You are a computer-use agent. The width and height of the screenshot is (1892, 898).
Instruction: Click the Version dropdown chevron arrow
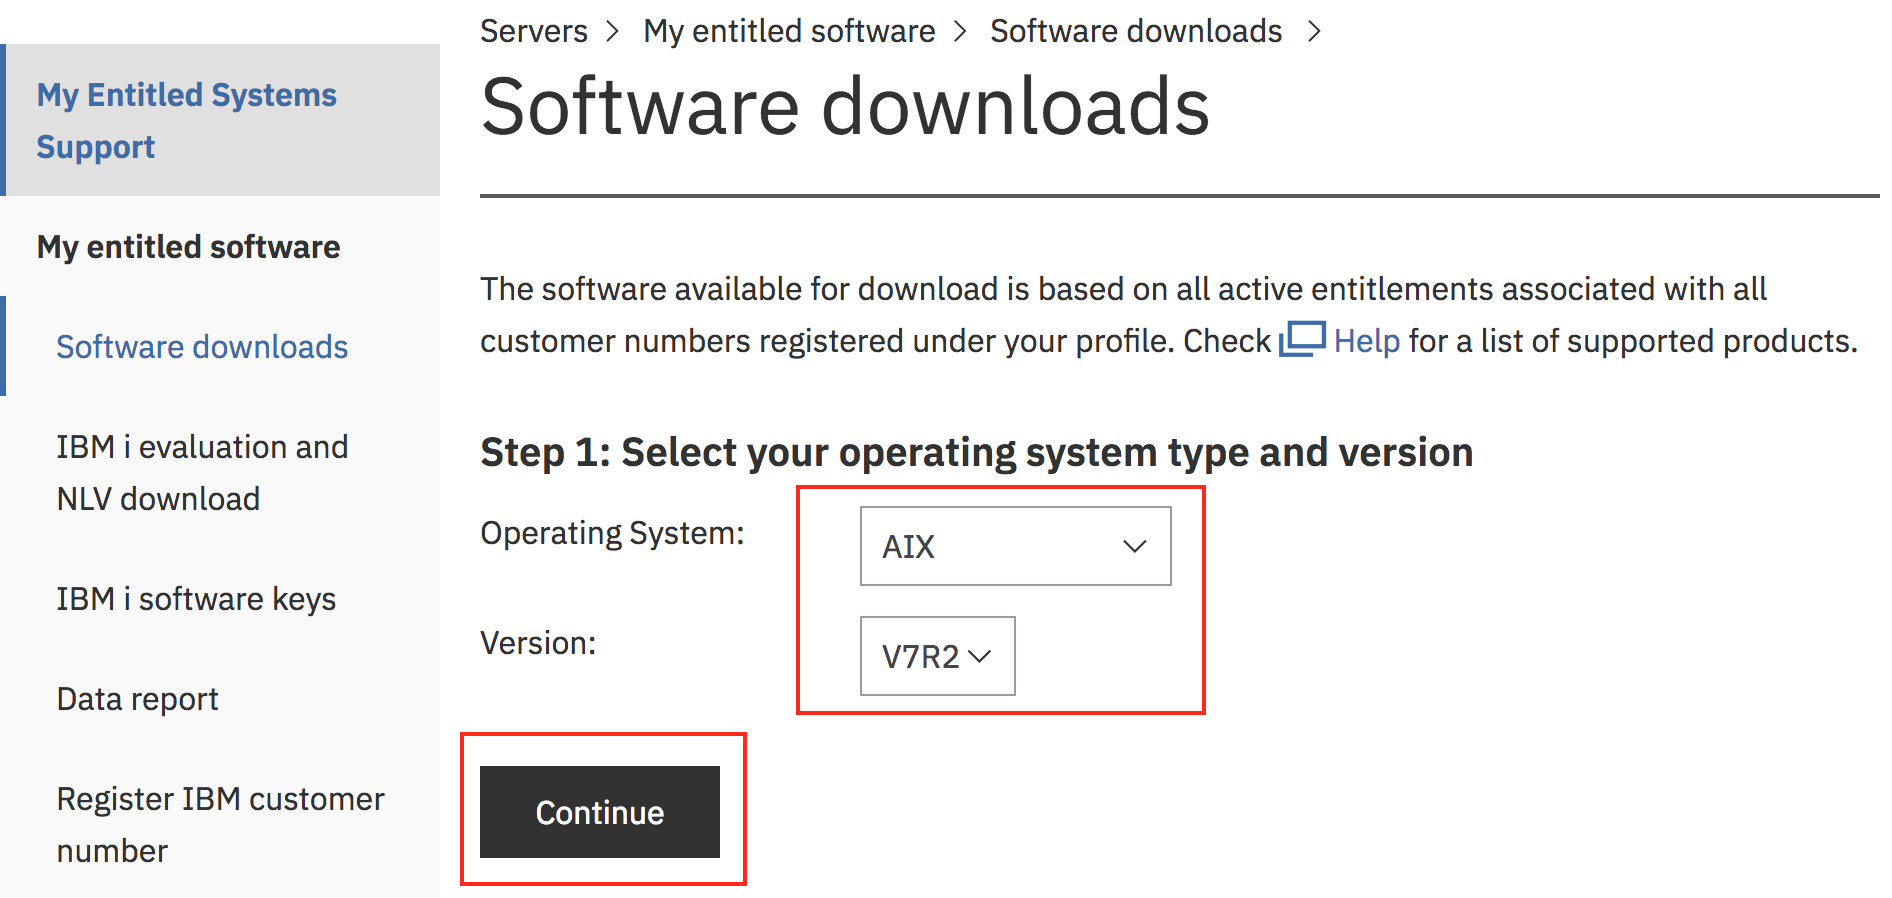pyautogui.click(x=980, y=656)
